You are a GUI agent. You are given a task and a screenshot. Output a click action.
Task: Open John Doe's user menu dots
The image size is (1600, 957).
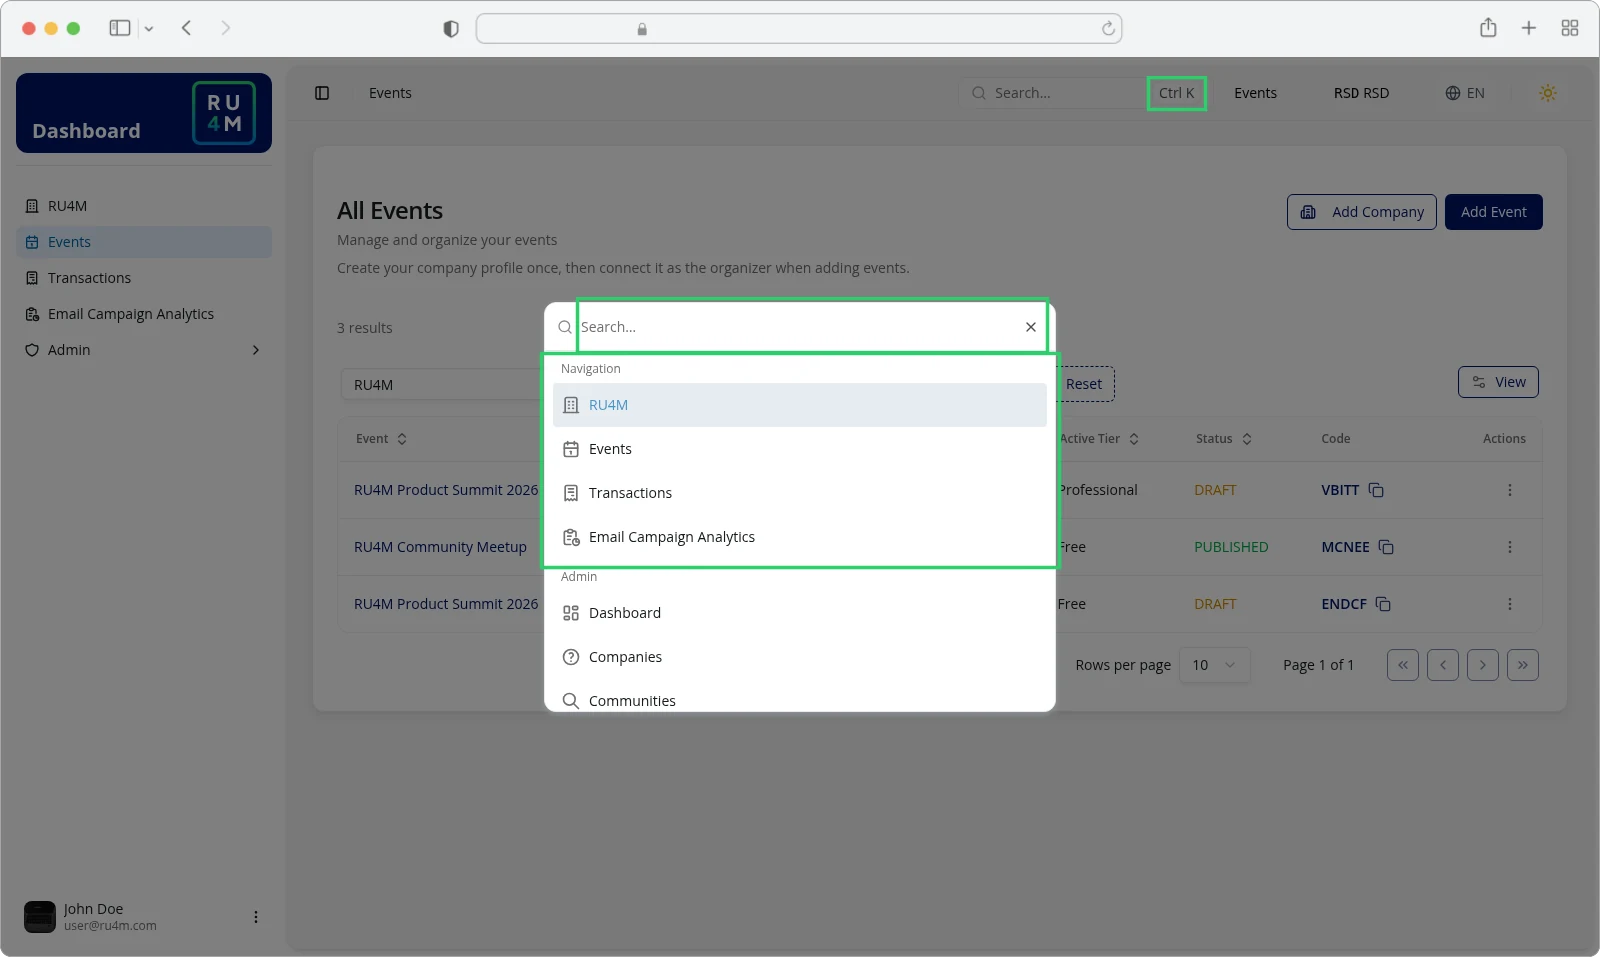tap(256, 917)
